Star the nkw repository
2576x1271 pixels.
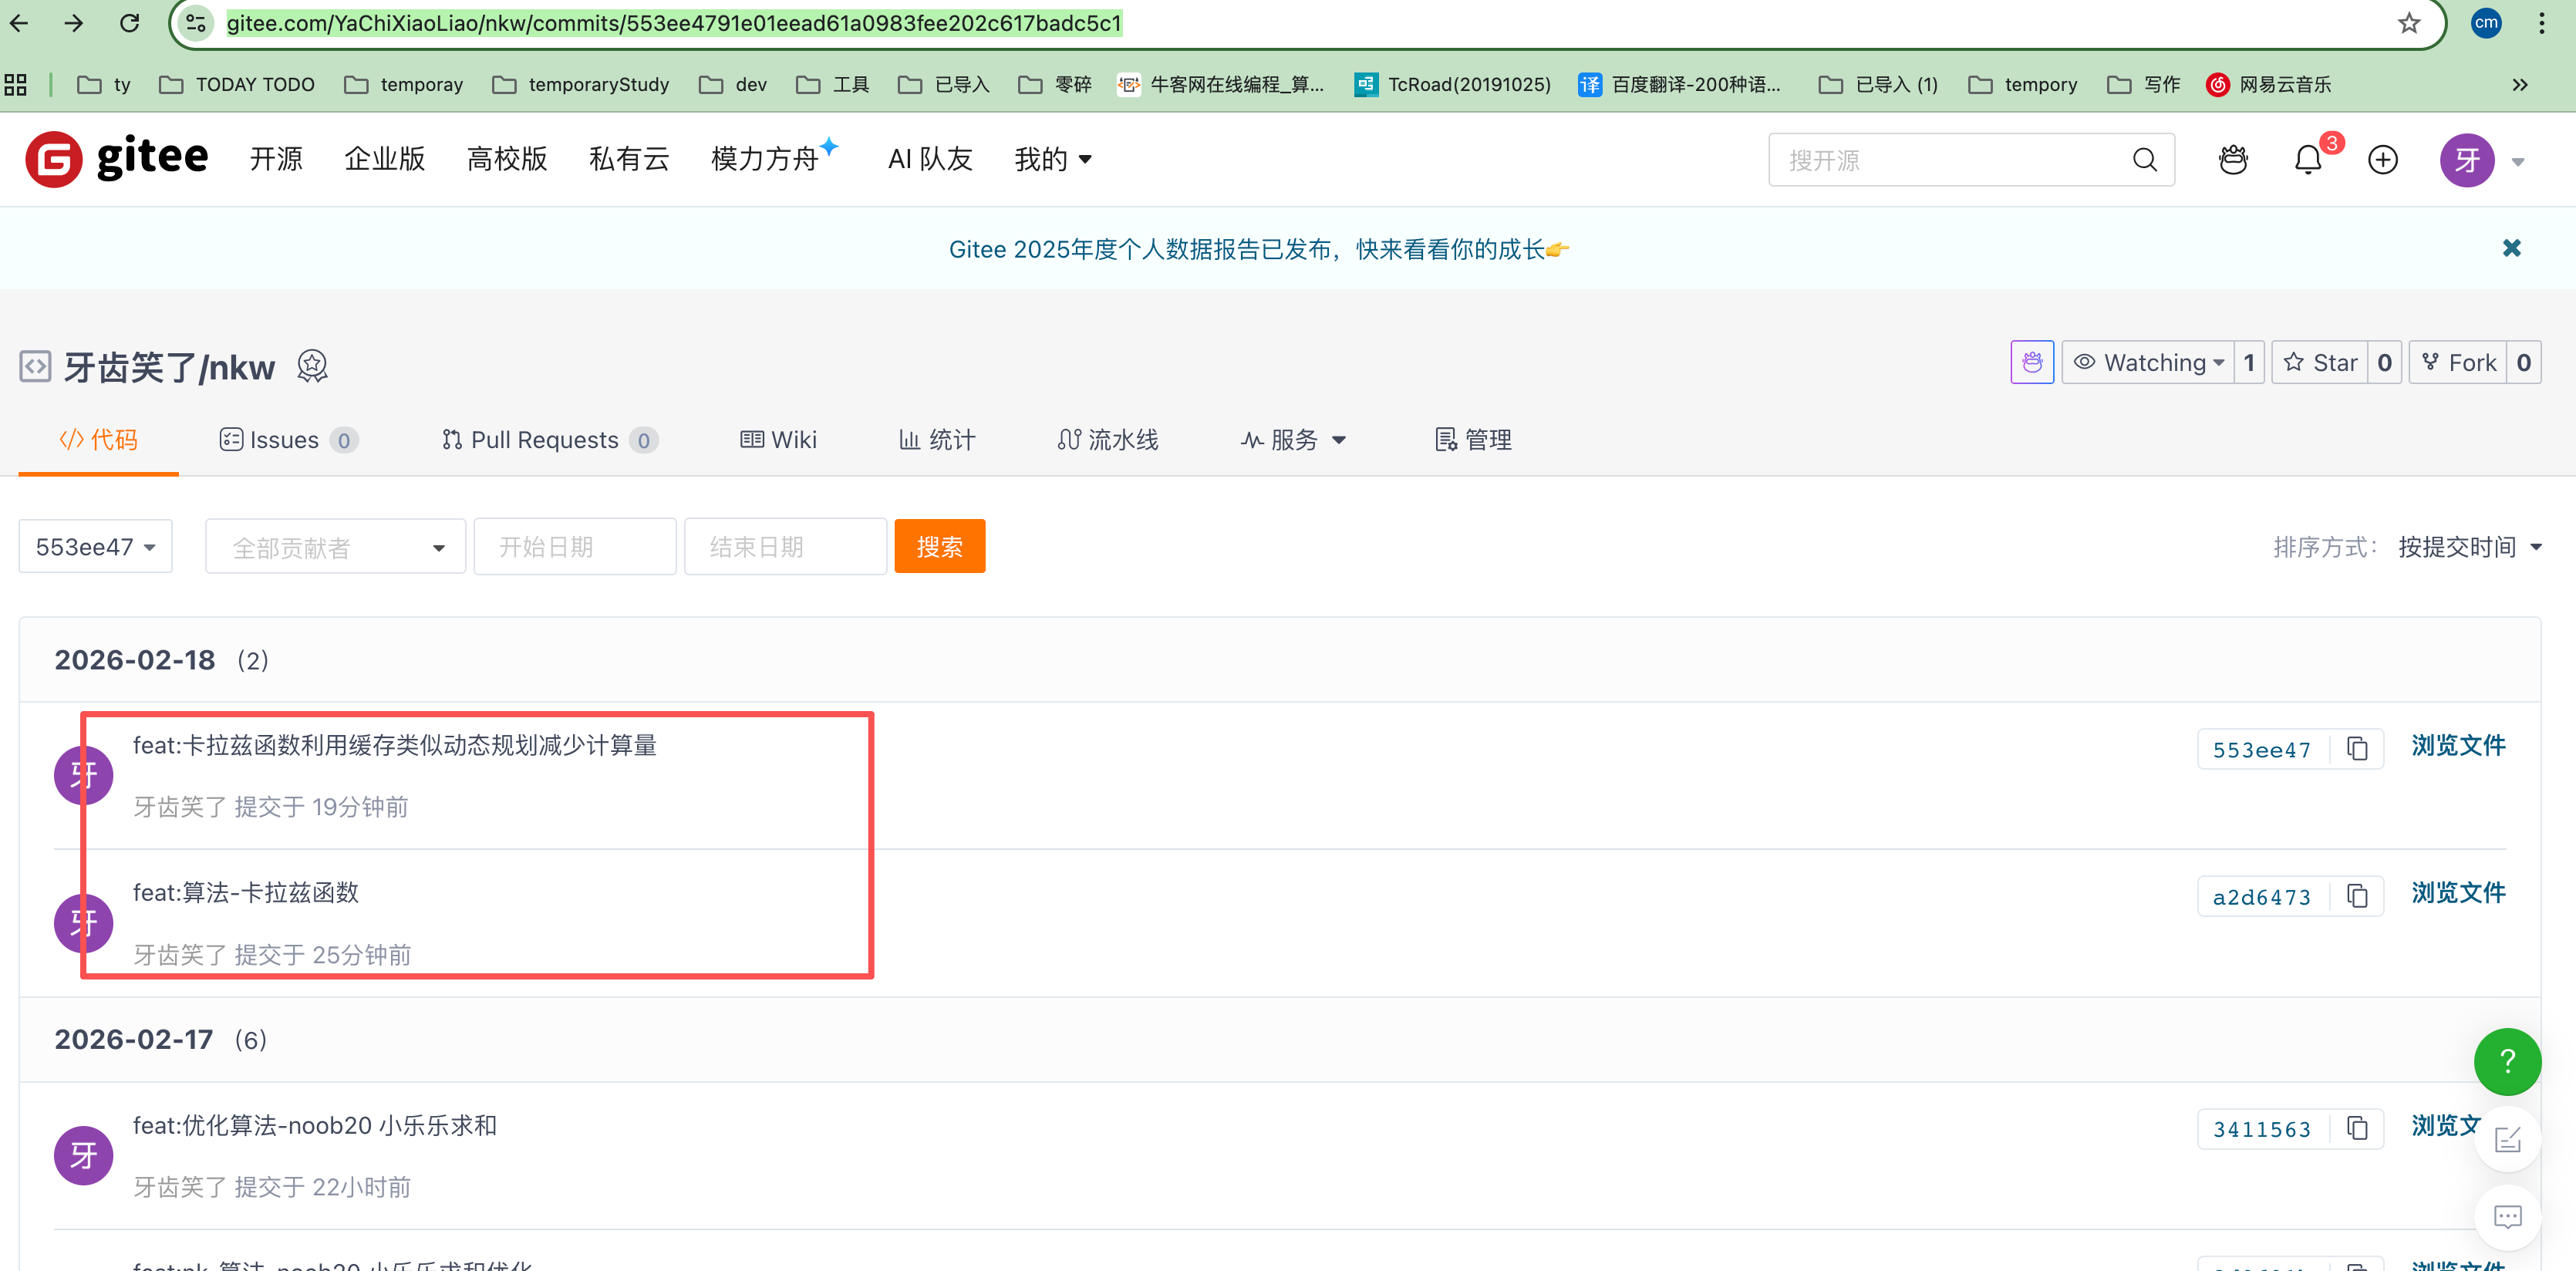(2321, 363)
